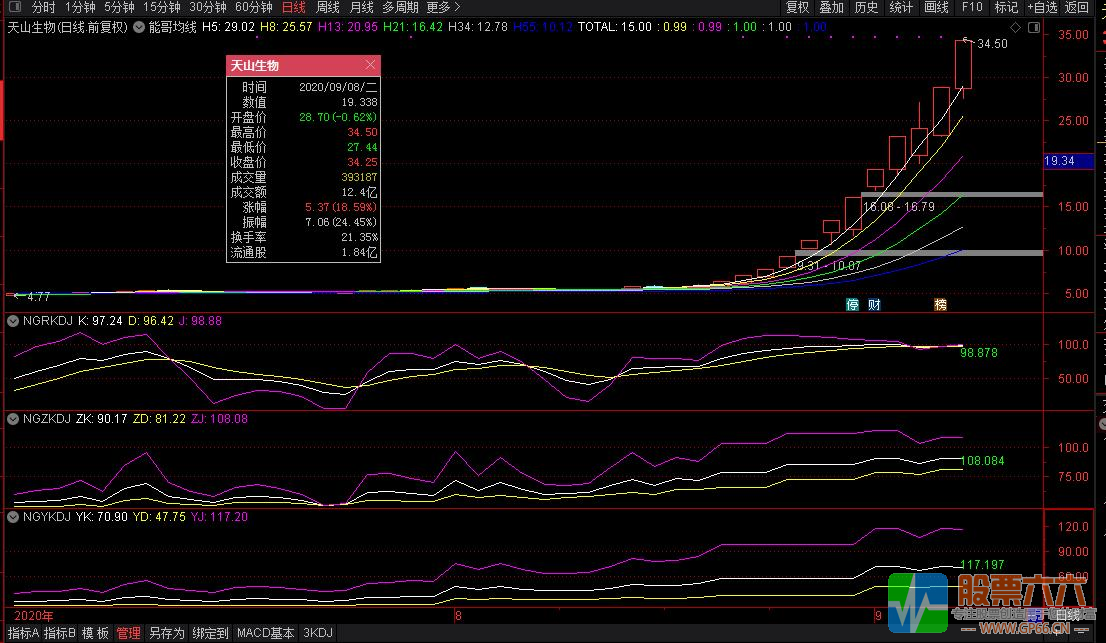Click the 停 marker under the price chart
This screenshot has height=643, width=1106.
coord(853,305)
